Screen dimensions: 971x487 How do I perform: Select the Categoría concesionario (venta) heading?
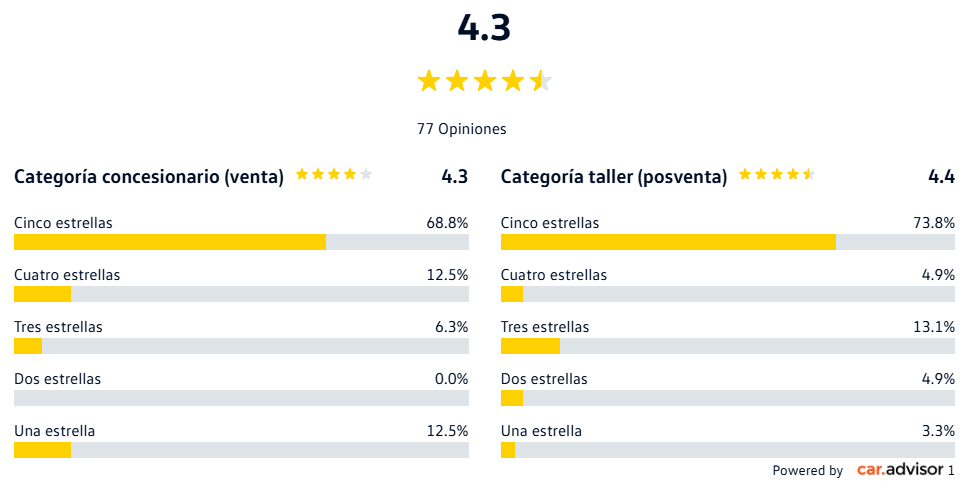coord(149,177)
